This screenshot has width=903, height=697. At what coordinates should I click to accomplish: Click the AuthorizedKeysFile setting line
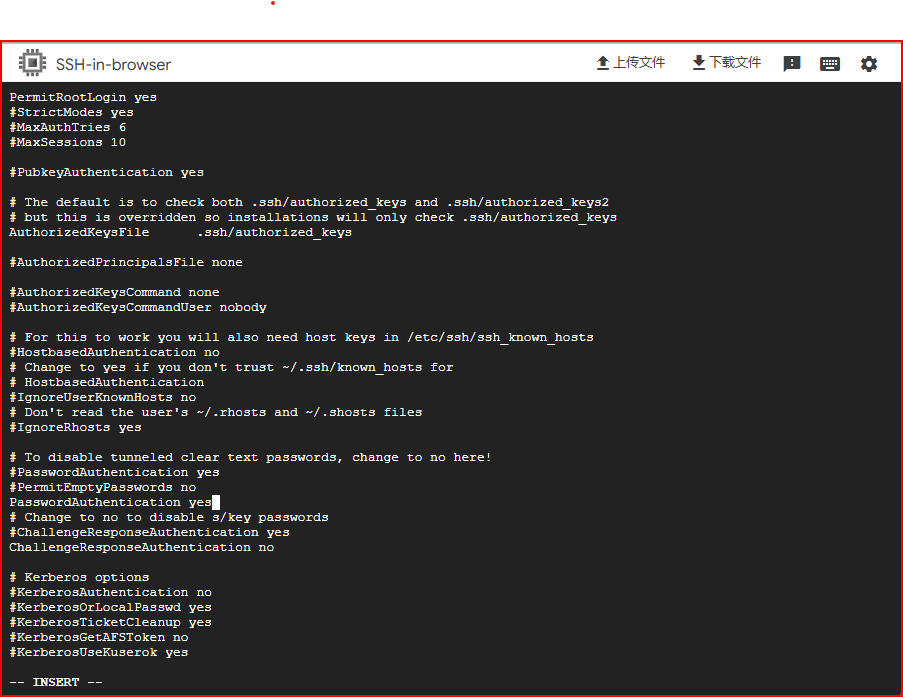click(180, 232)
